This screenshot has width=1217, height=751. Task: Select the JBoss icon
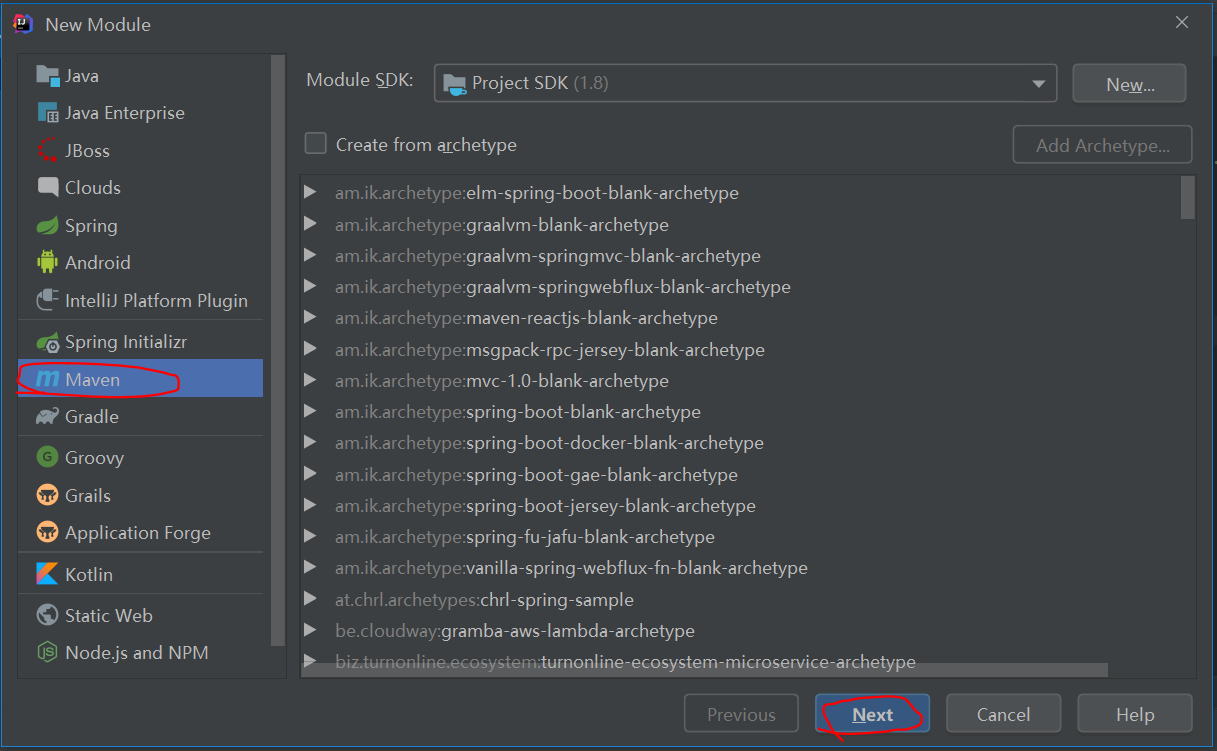(47, 150)
